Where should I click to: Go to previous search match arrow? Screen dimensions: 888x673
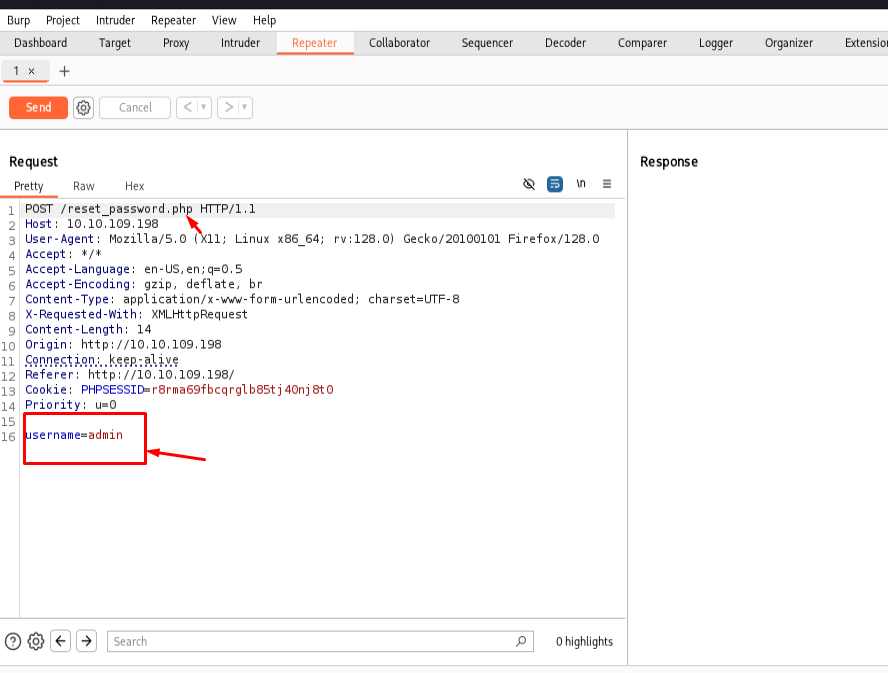click(61, 641)
